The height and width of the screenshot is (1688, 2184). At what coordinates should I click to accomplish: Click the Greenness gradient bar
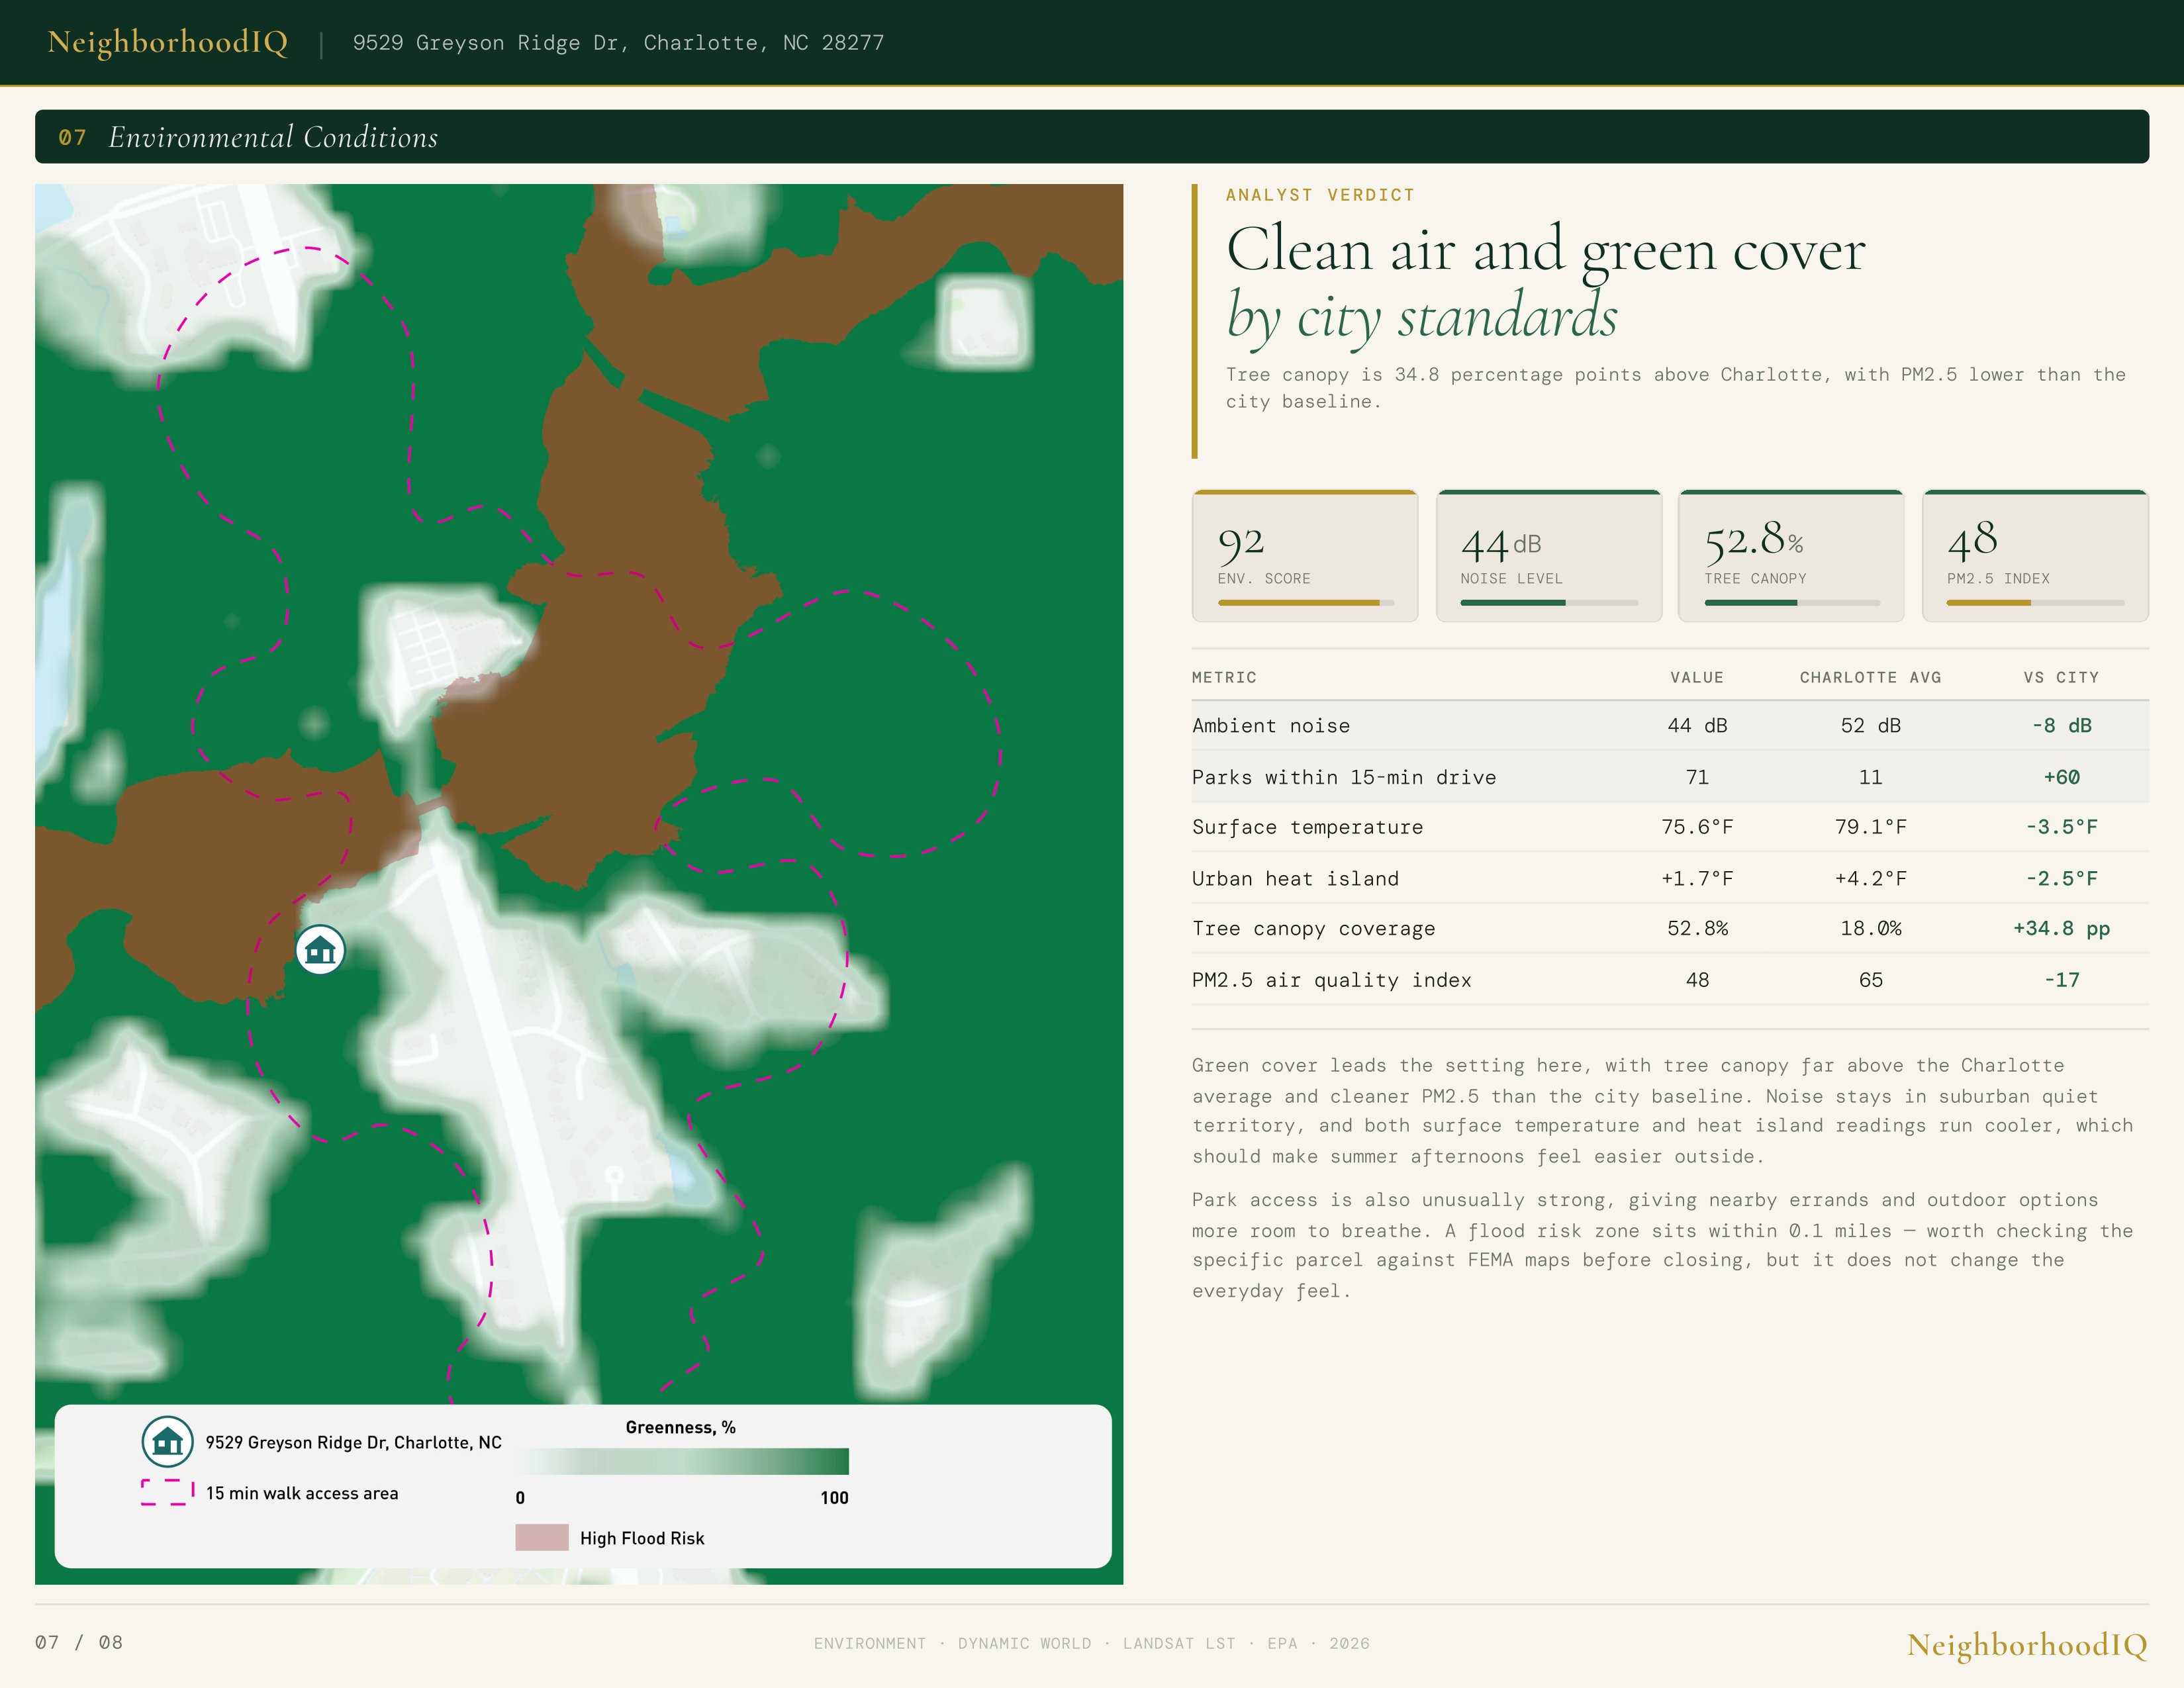[x=682, y=1461]
